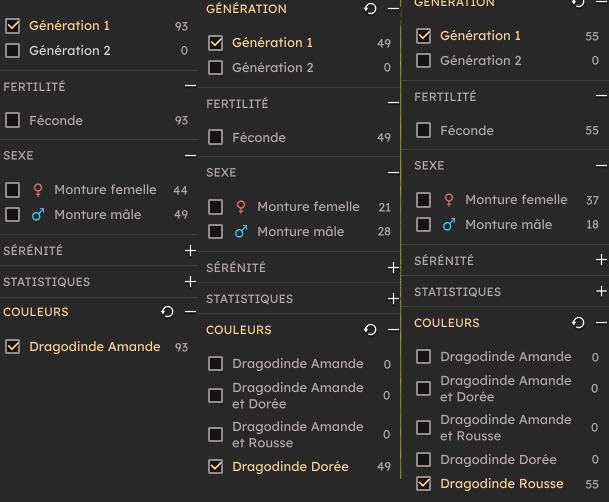
Task: Reset the COULEURS filter in the middle panel
Action: coord(370,330)
